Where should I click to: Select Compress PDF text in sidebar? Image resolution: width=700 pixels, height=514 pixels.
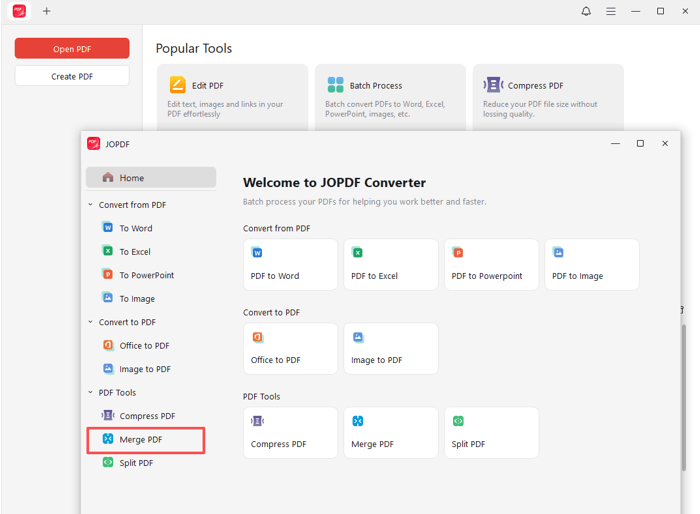[147, 416]
